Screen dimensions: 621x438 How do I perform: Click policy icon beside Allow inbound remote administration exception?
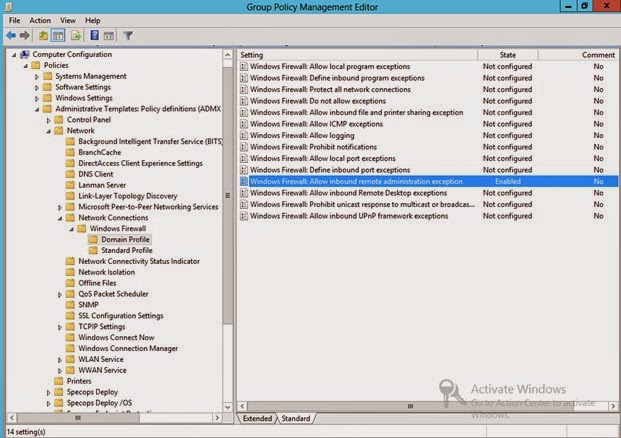coord(244,181)
